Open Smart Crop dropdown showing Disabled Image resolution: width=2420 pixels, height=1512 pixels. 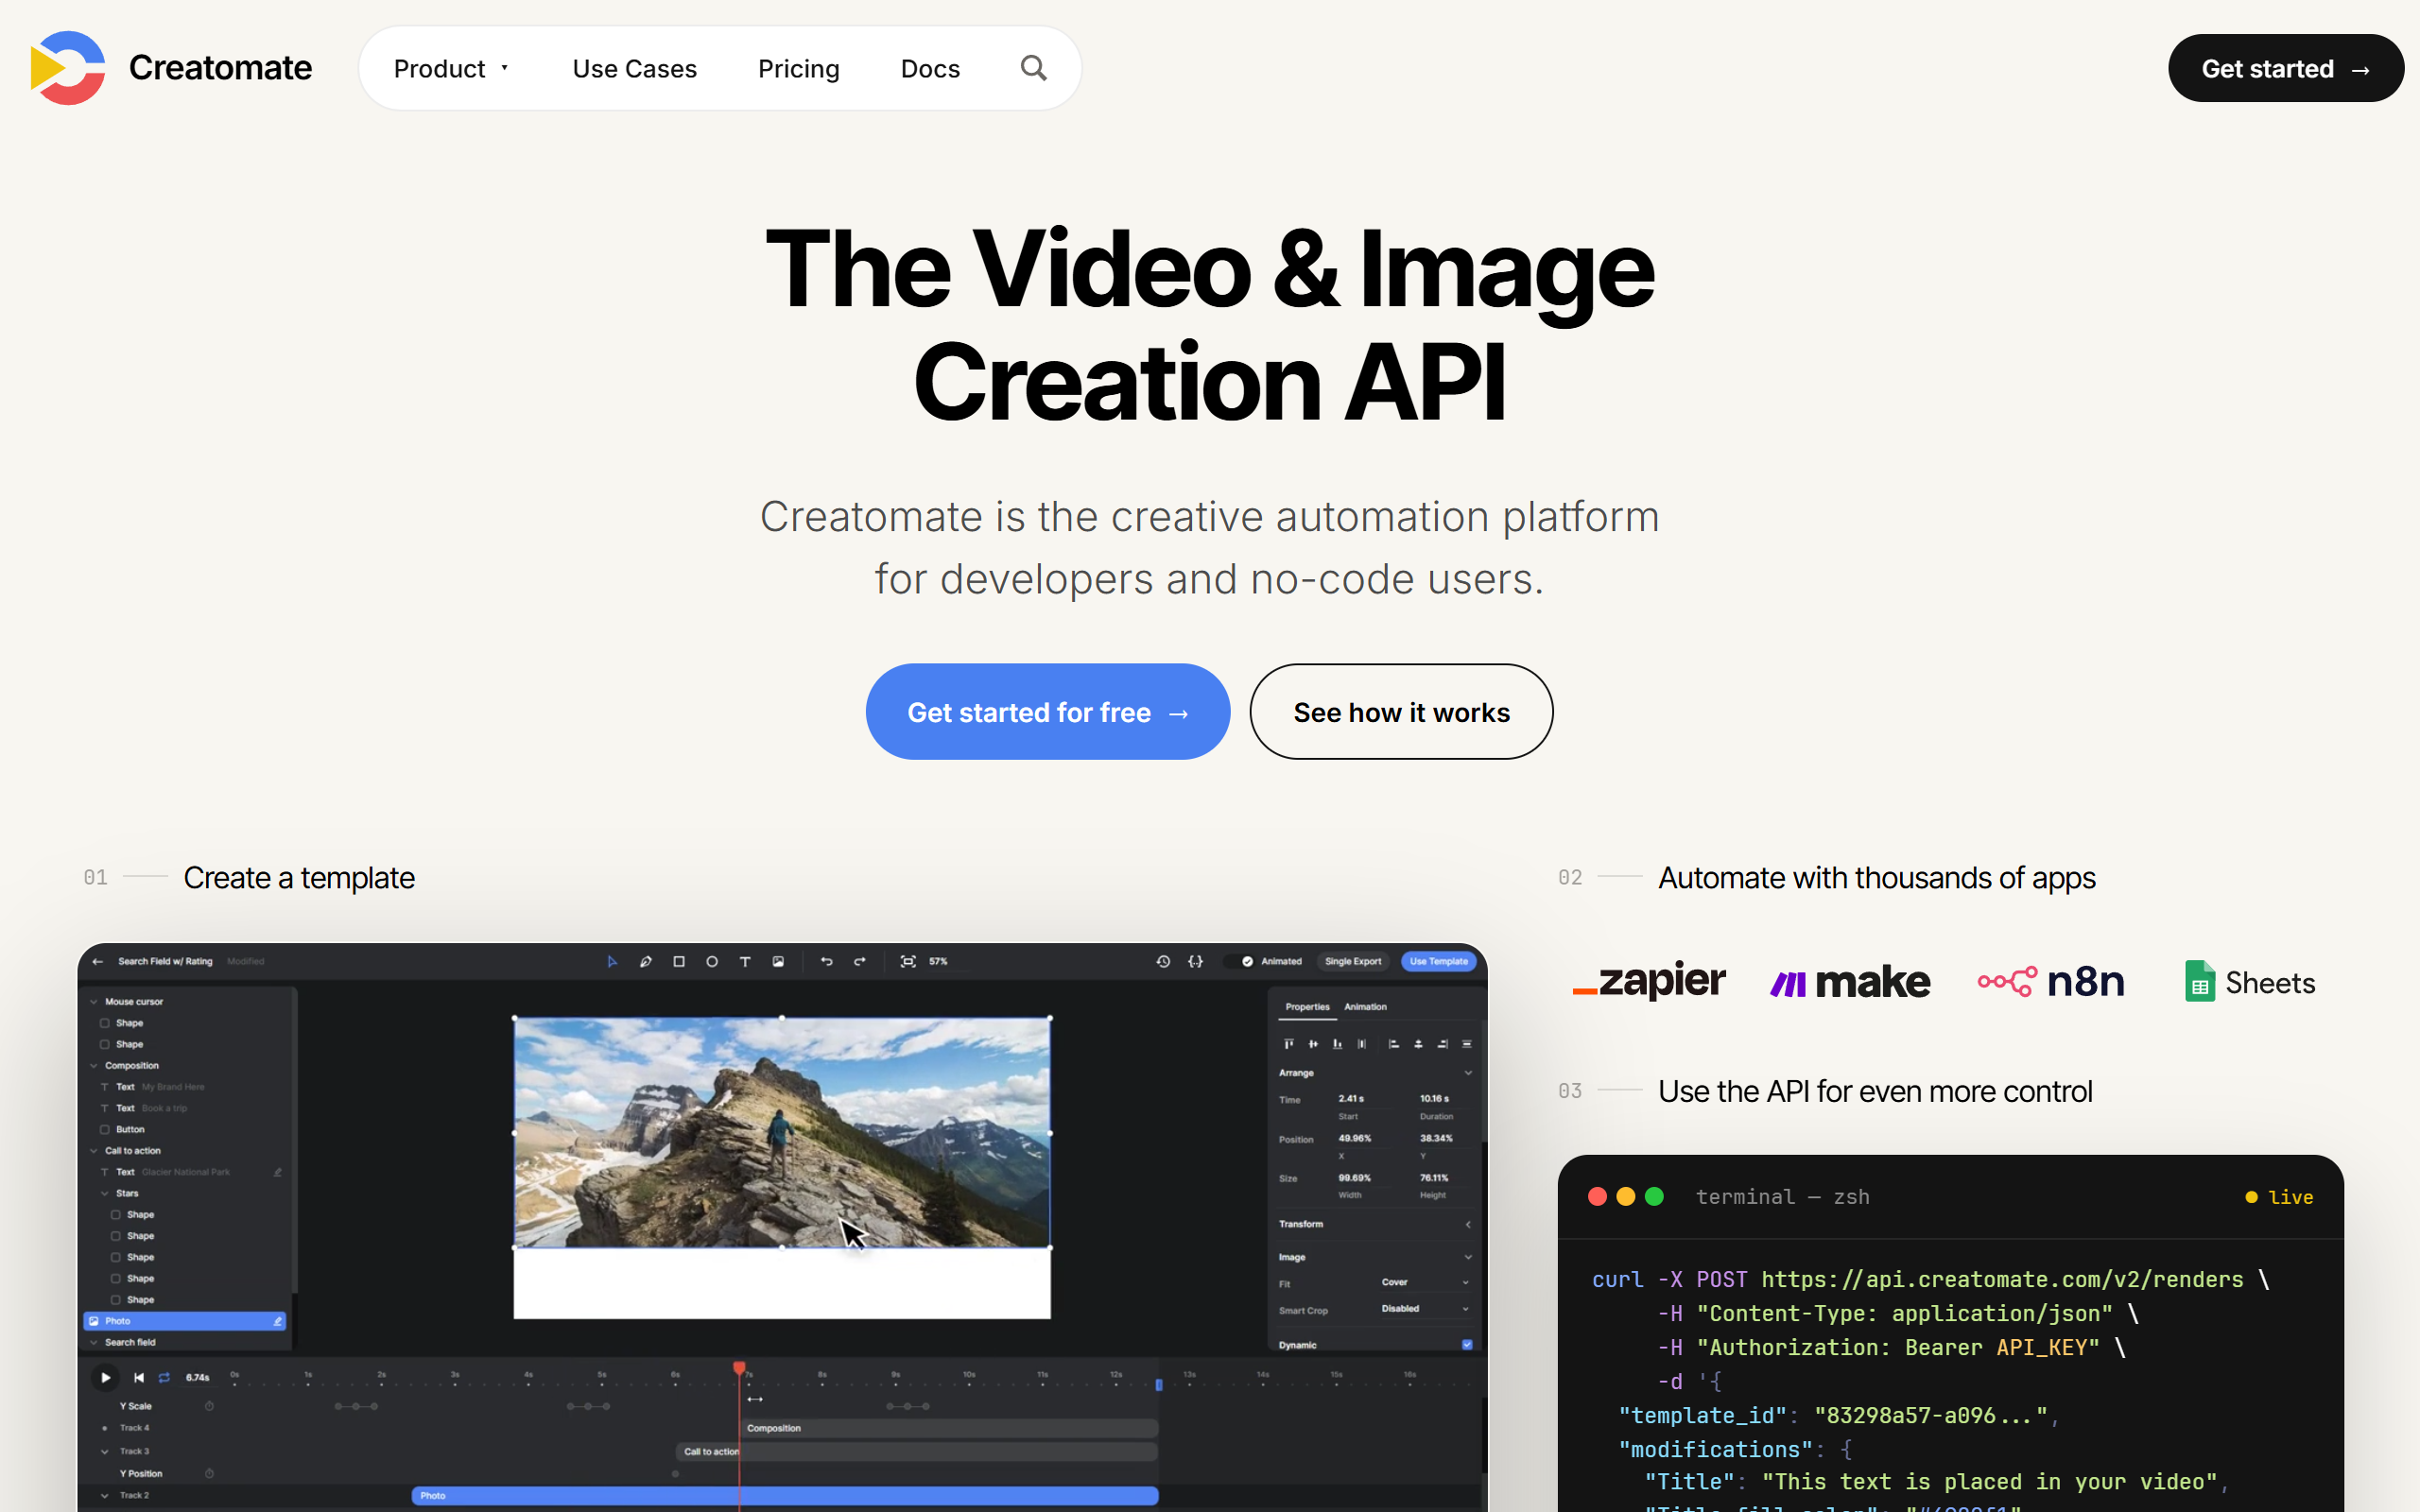point(1424,1308)
